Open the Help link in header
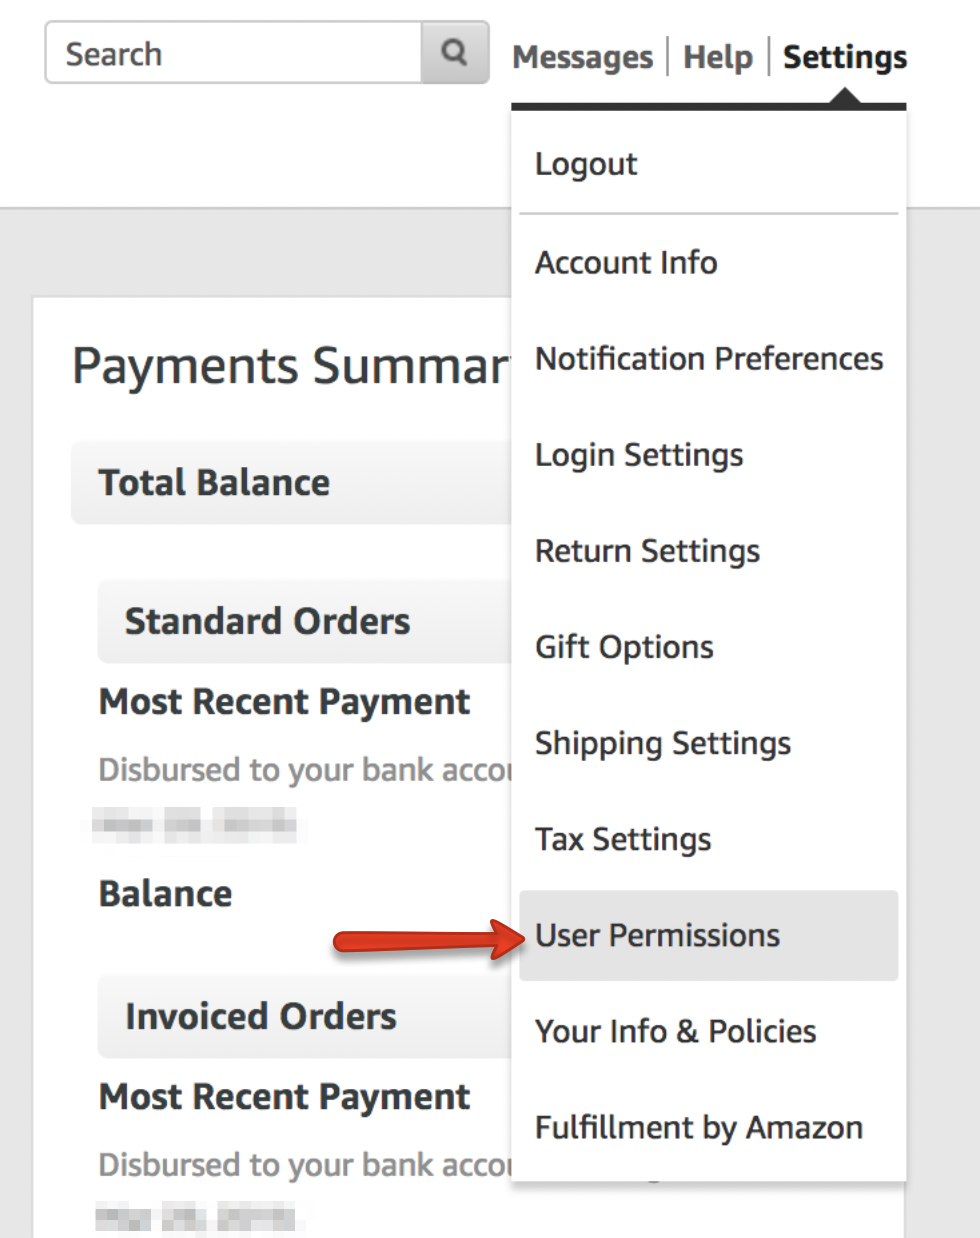This screenshot has height=1238, width=980. tap(717, 57)
